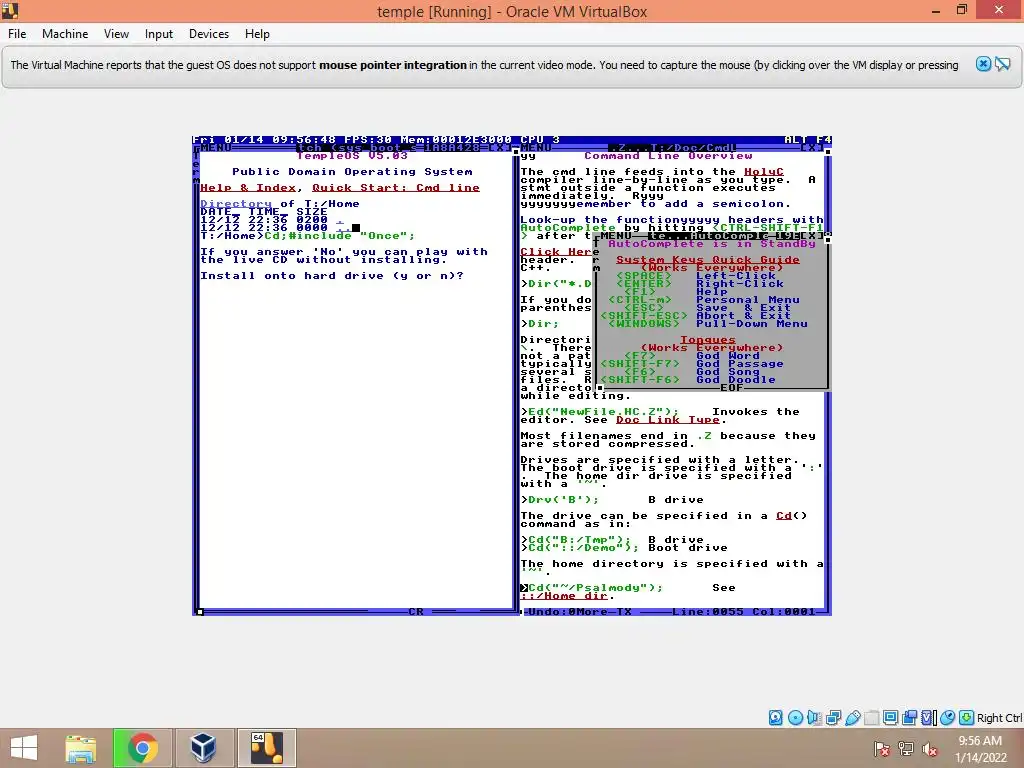Open MENU of the Cmd doc window
Viewport: 1024px width, 768px height.
[536, 148]
